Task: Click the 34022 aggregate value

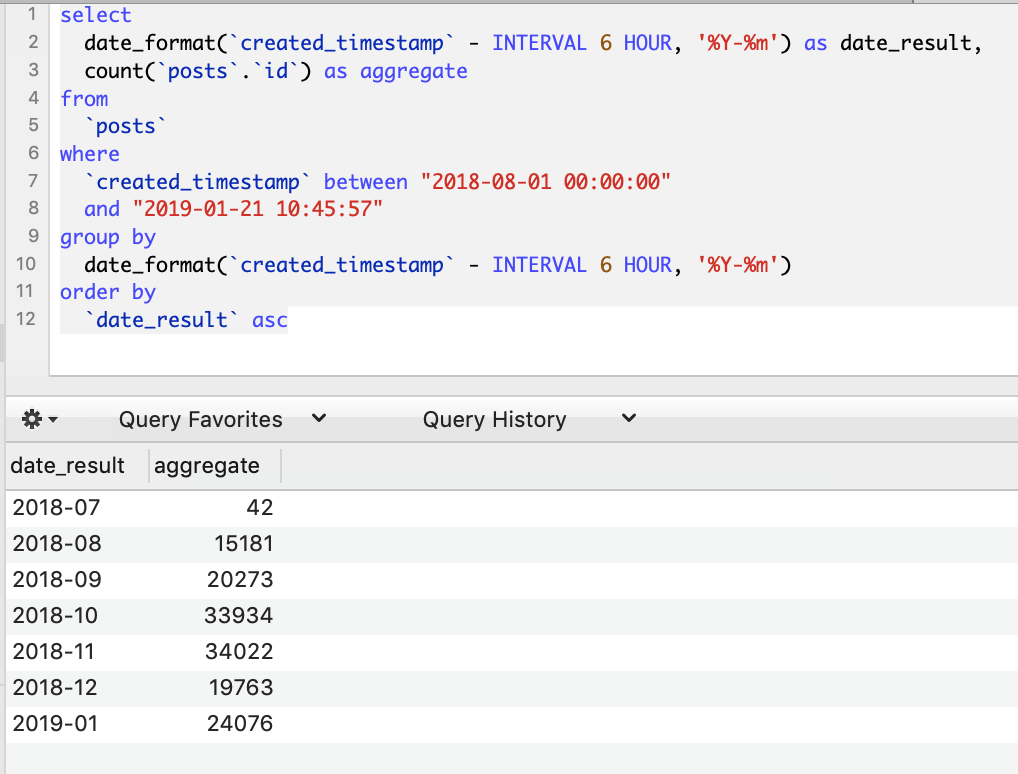Action: coord(238,651)
